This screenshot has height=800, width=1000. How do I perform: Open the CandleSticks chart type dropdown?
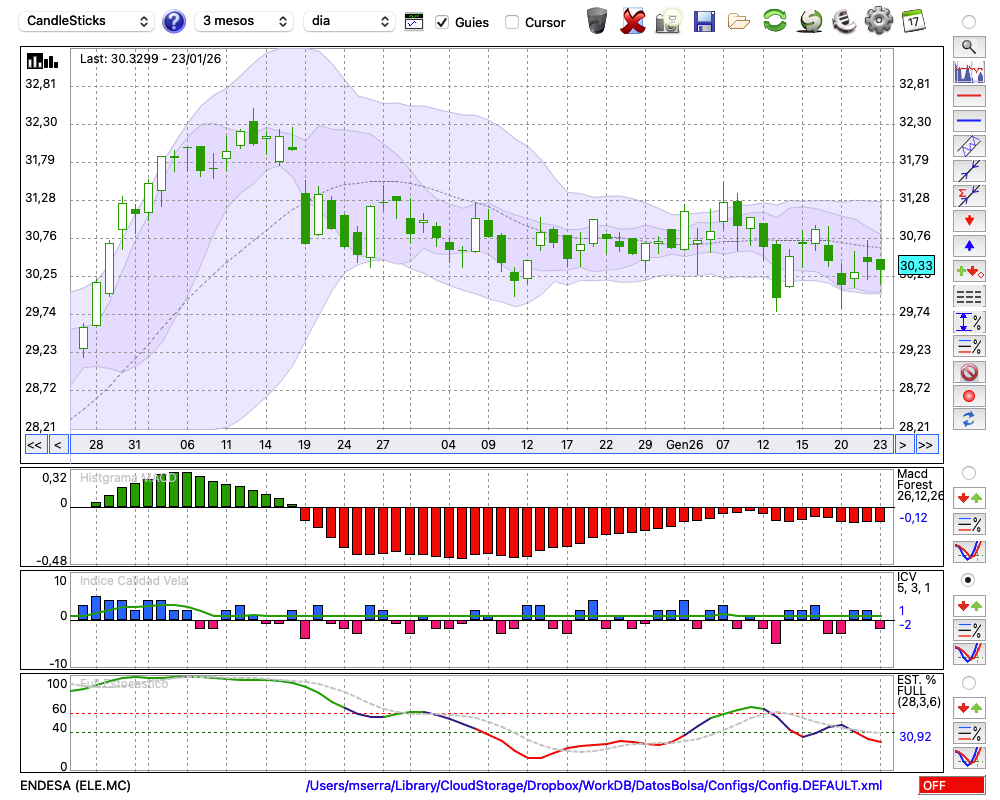point(88,21)
